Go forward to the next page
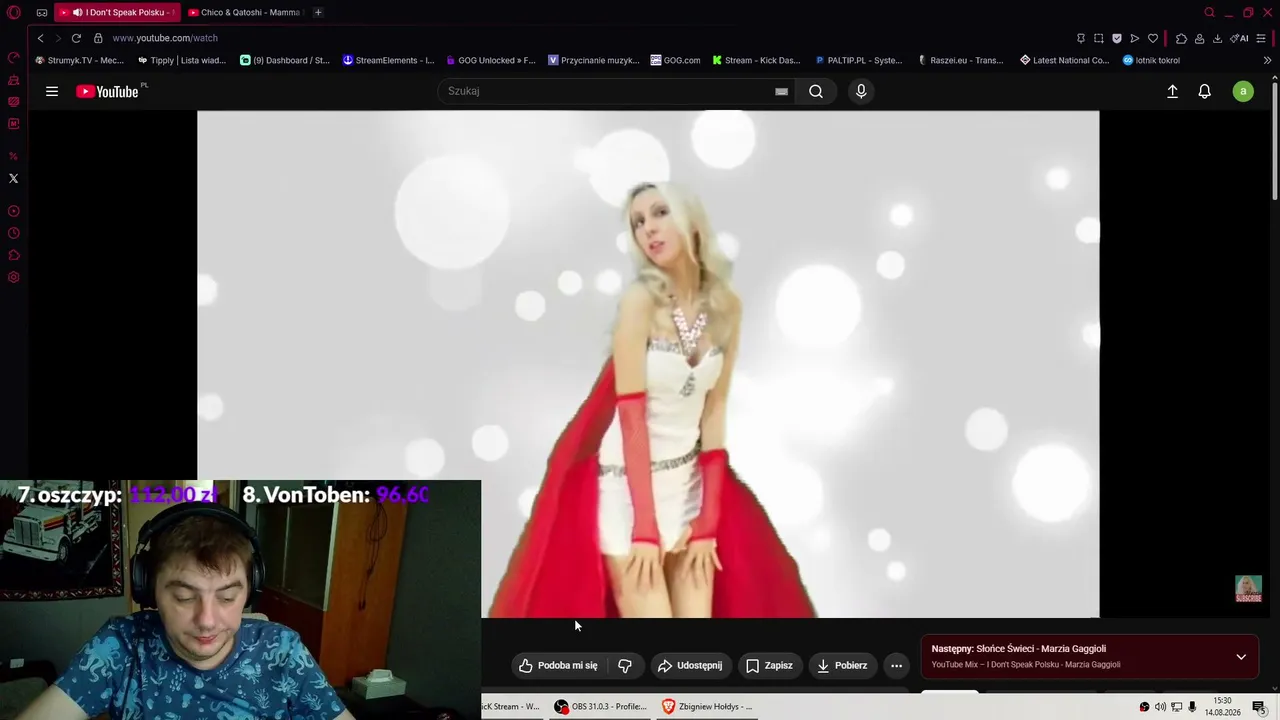Screen dimensions: 1280x720 click(57, 38)
